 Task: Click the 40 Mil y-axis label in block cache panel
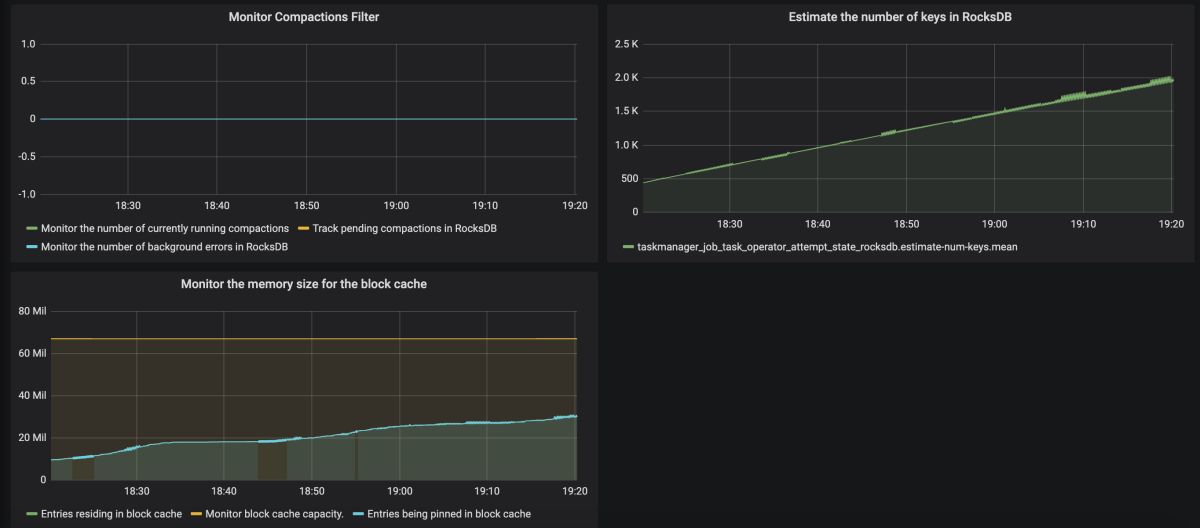[32, 395]
